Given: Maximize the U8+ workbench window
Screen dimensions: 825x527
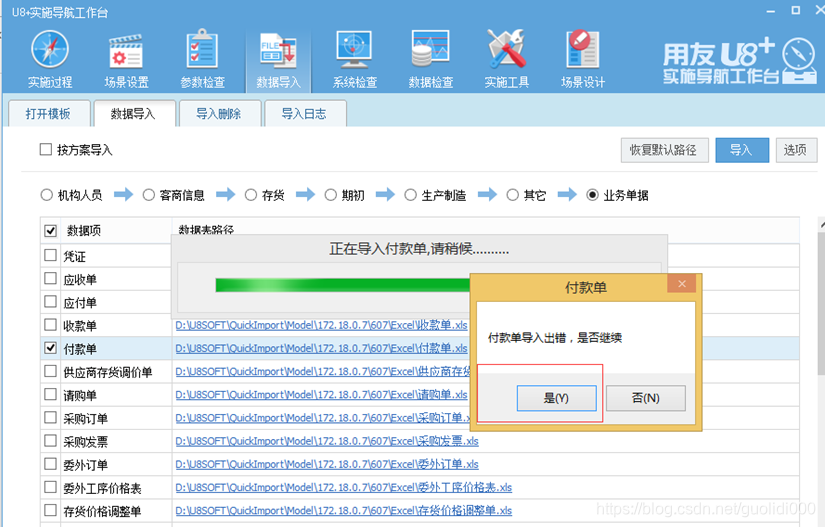Looking at the screenshot, I should 796,10.
